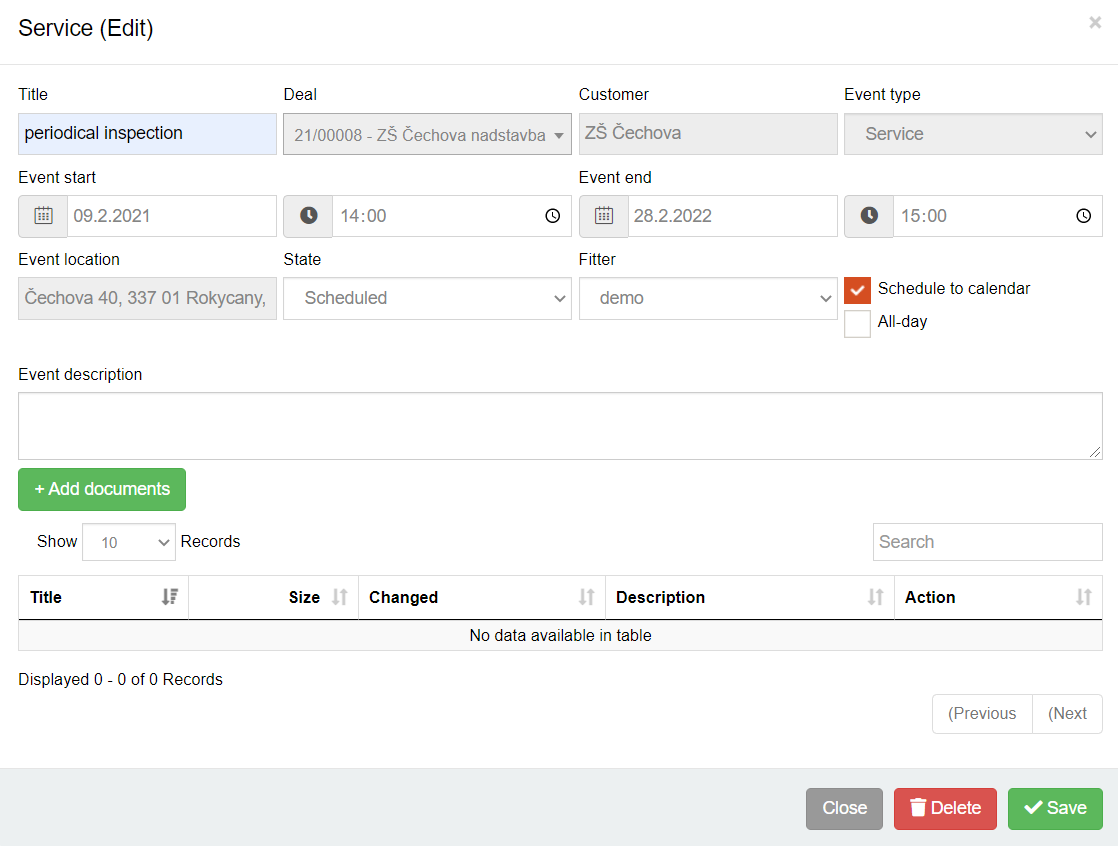The image size is (1118, 846).
Task: Click the Event start date 09.2.2021
Action: [x=172, y=216]
